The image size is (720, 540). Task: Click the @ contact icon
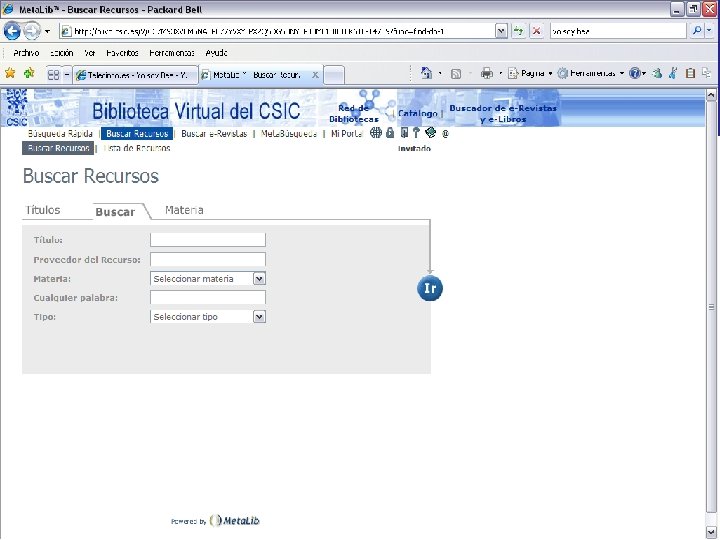click(445, 134)
